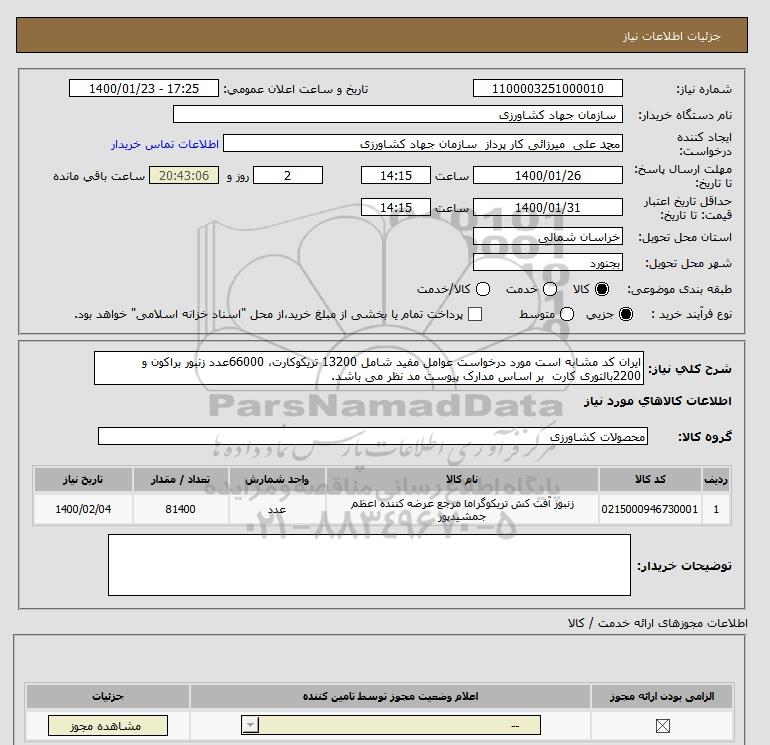Click the نام کالا column header
This screenshot has width=770, height=745.
[462, 479]
